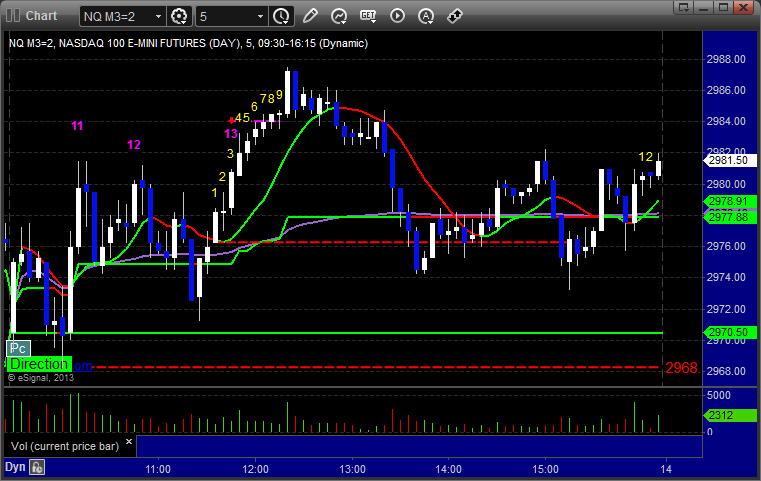Image resolution: width=761 pixels, height=481 pixels.
Task: Maximize the chart window
Action: 723,7
